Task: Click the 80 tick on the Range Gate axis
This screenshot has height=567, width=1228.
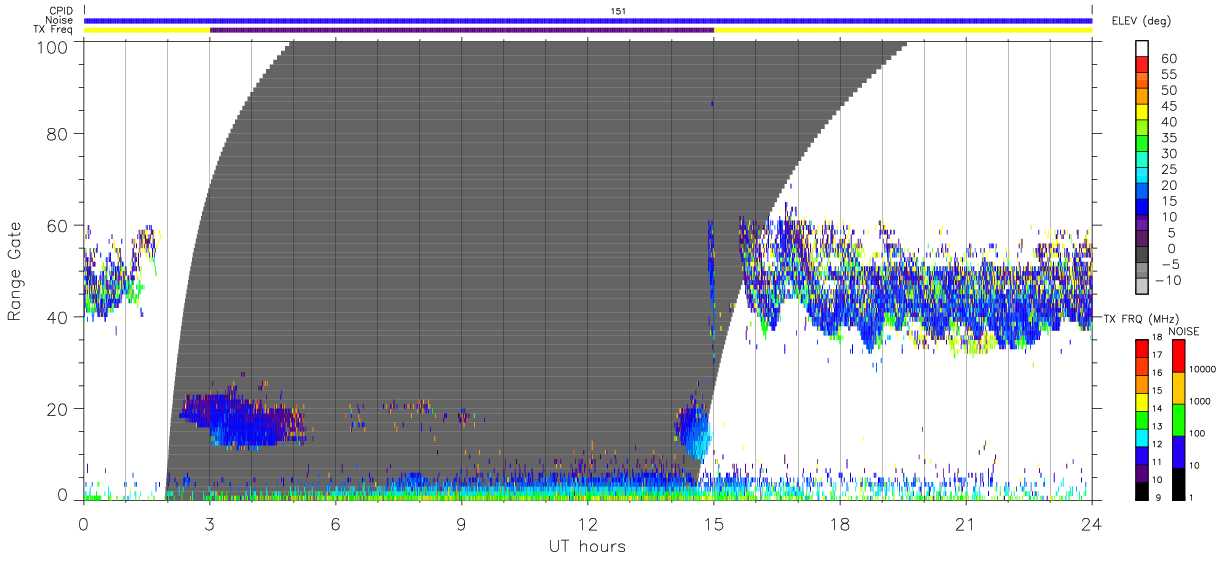Action: (x=58, y=134)
